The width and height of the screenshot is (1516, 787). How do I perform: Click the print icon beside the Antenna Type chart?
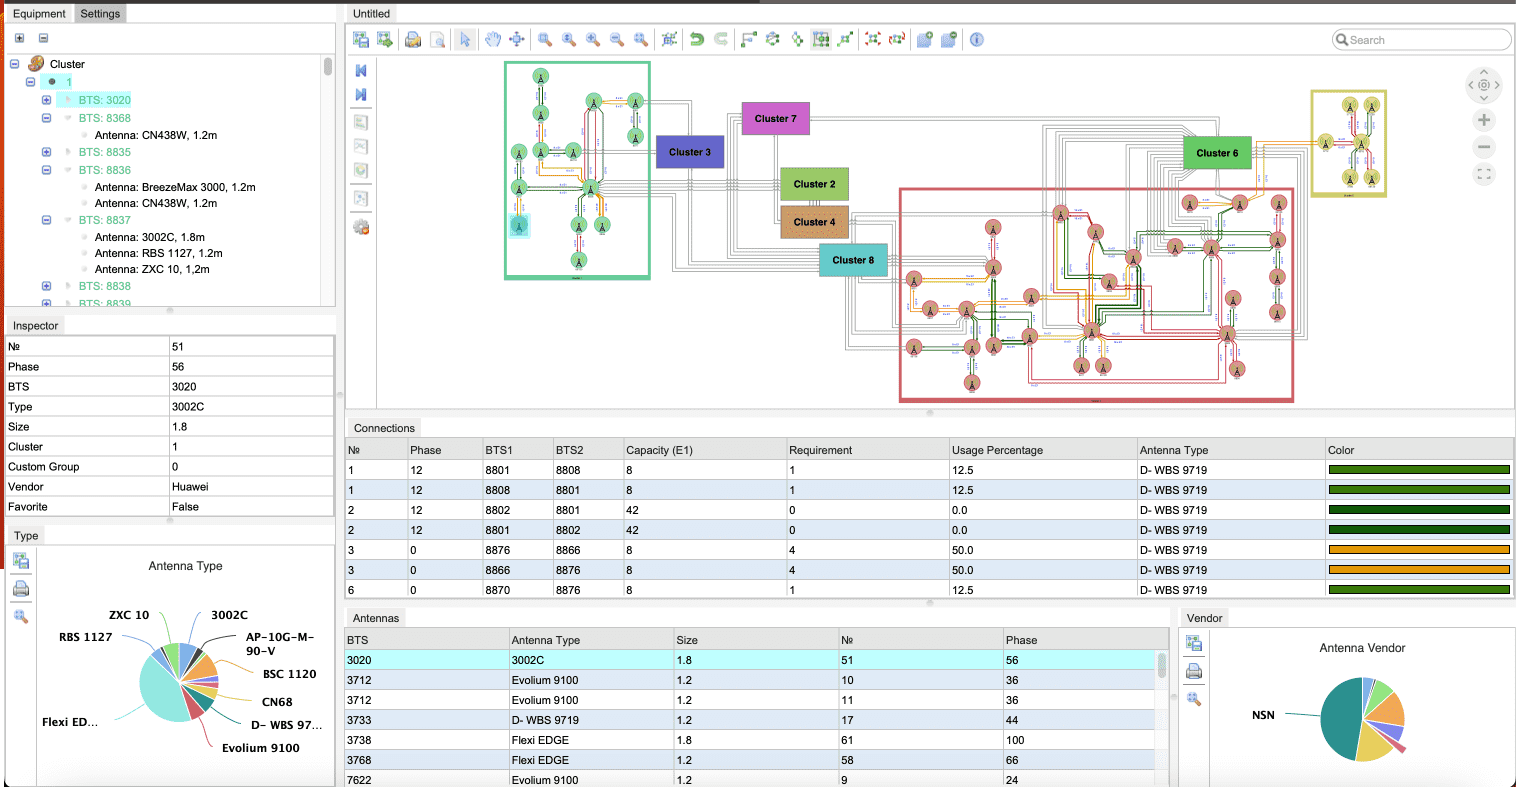coord(22,587)
